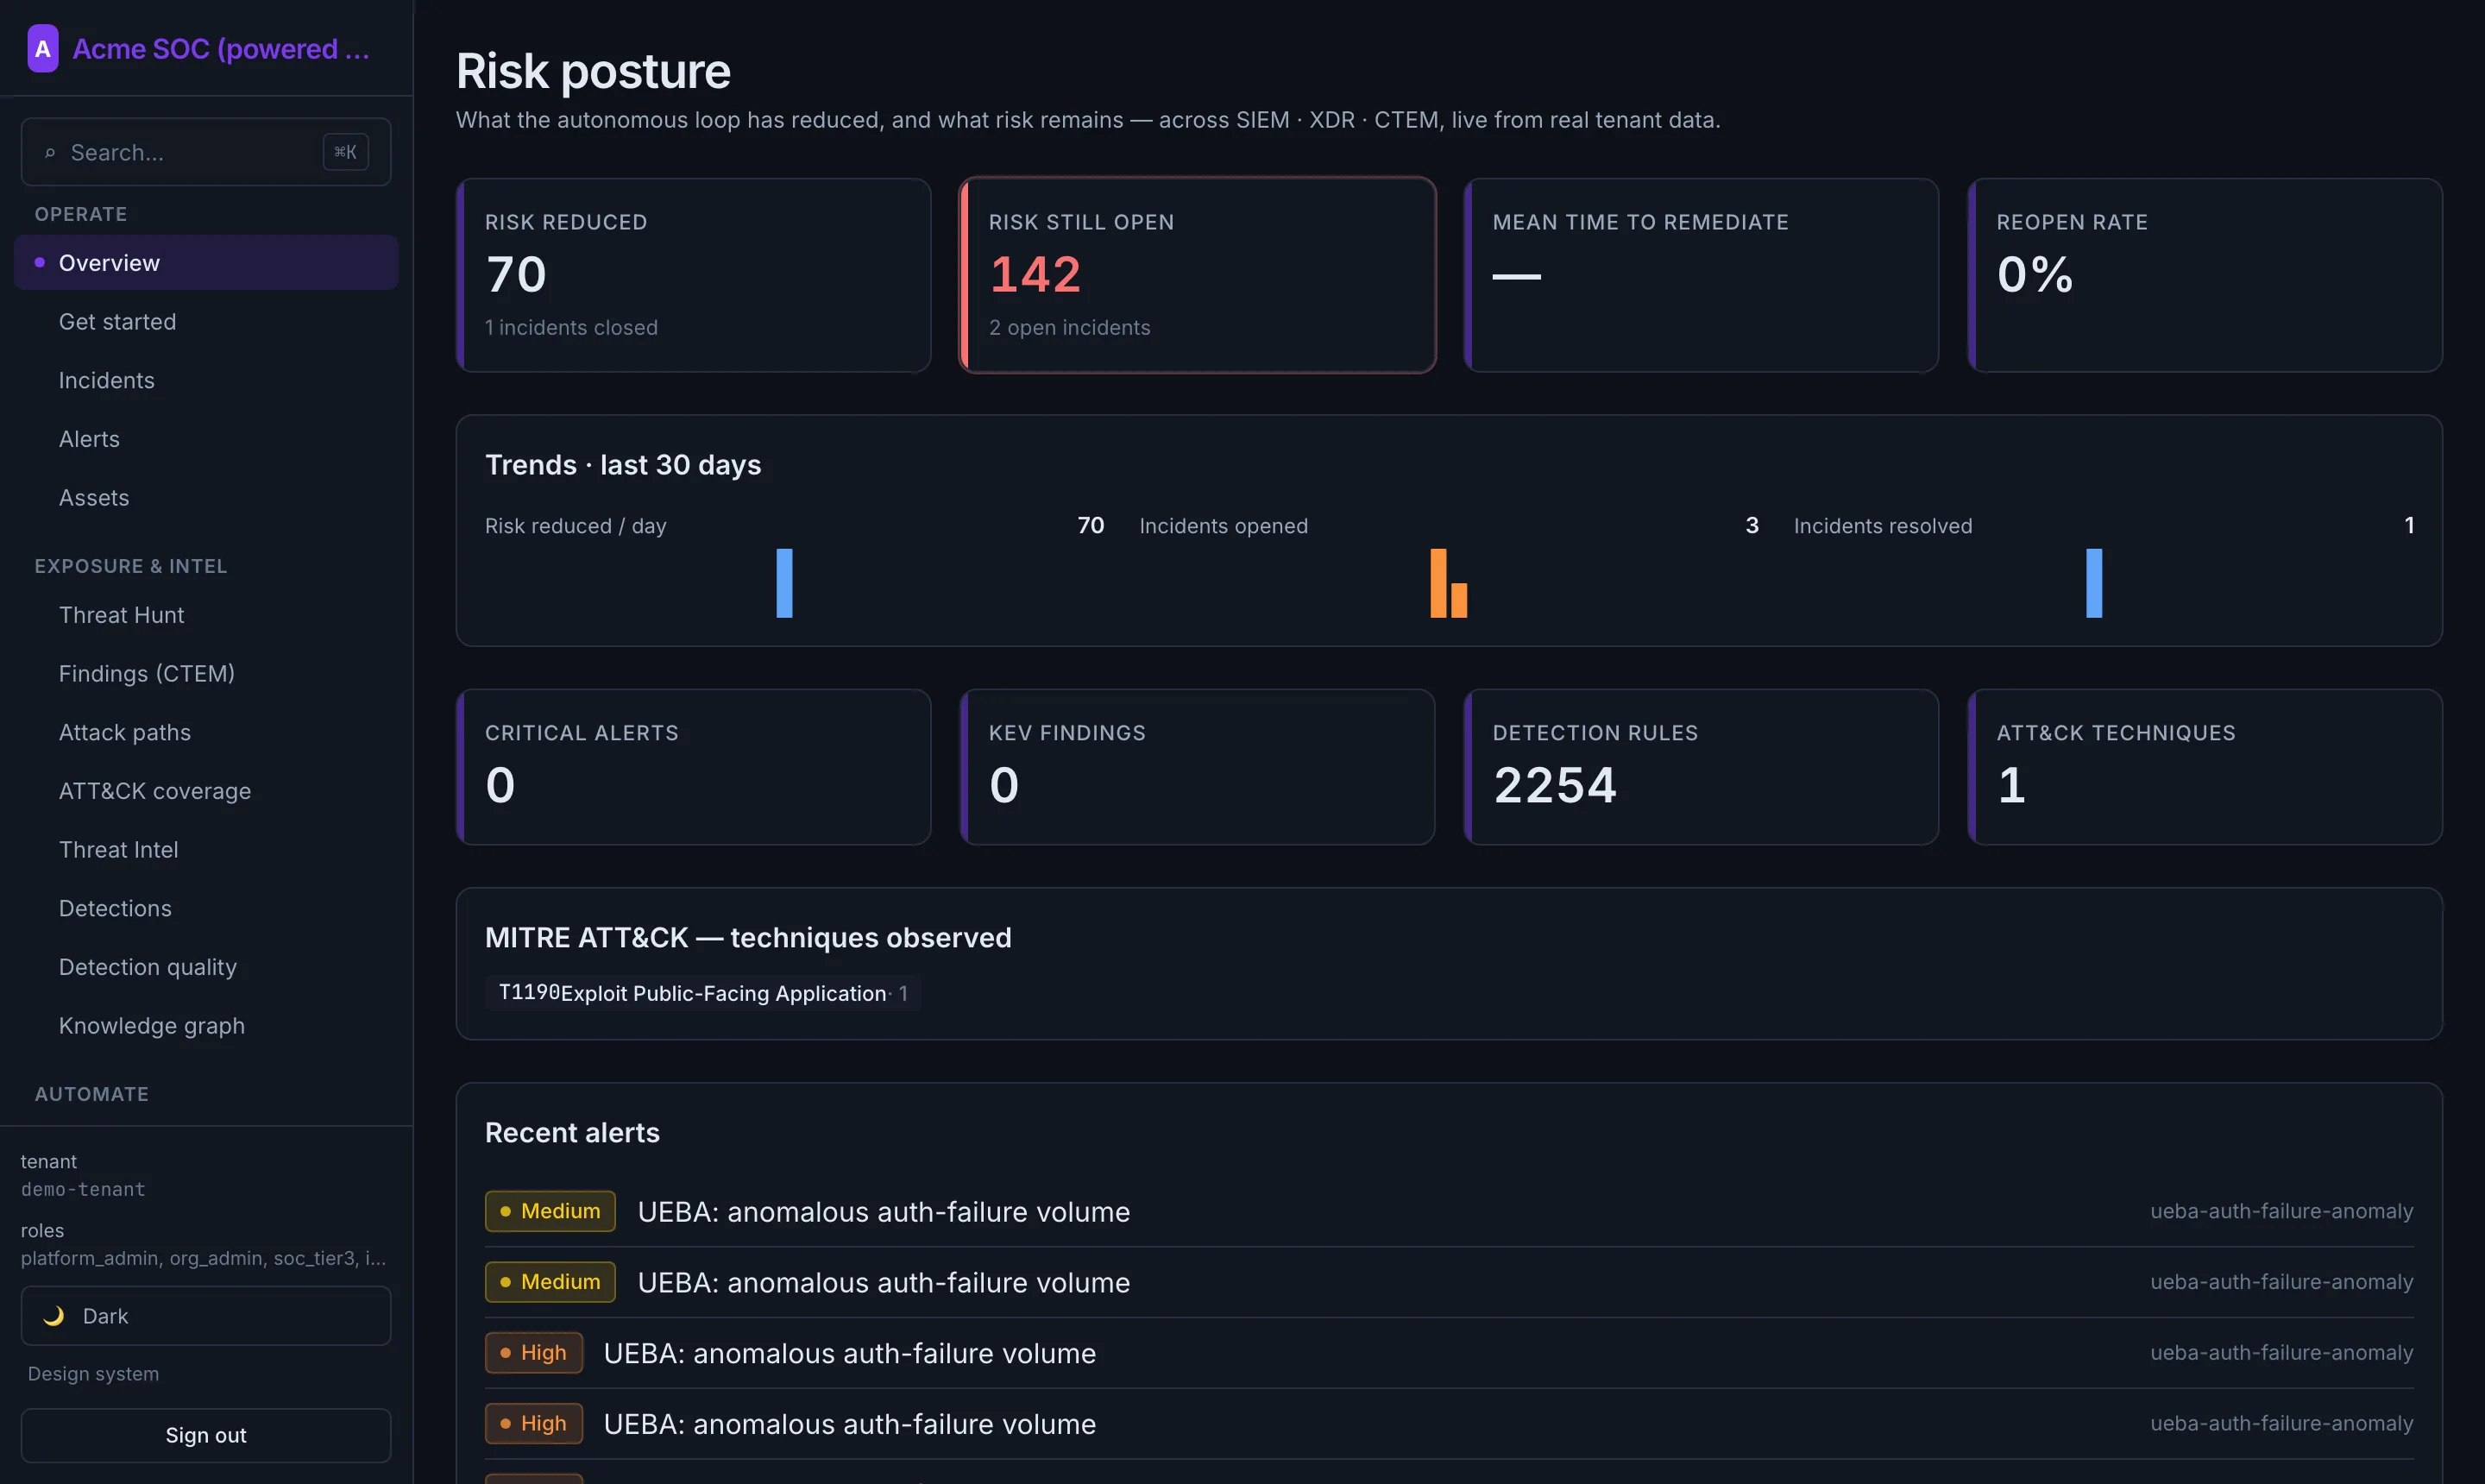Screen dimensions: 2485x1484
Task: Click the Risk Reduced 70 card
Action: pos(694,275)
